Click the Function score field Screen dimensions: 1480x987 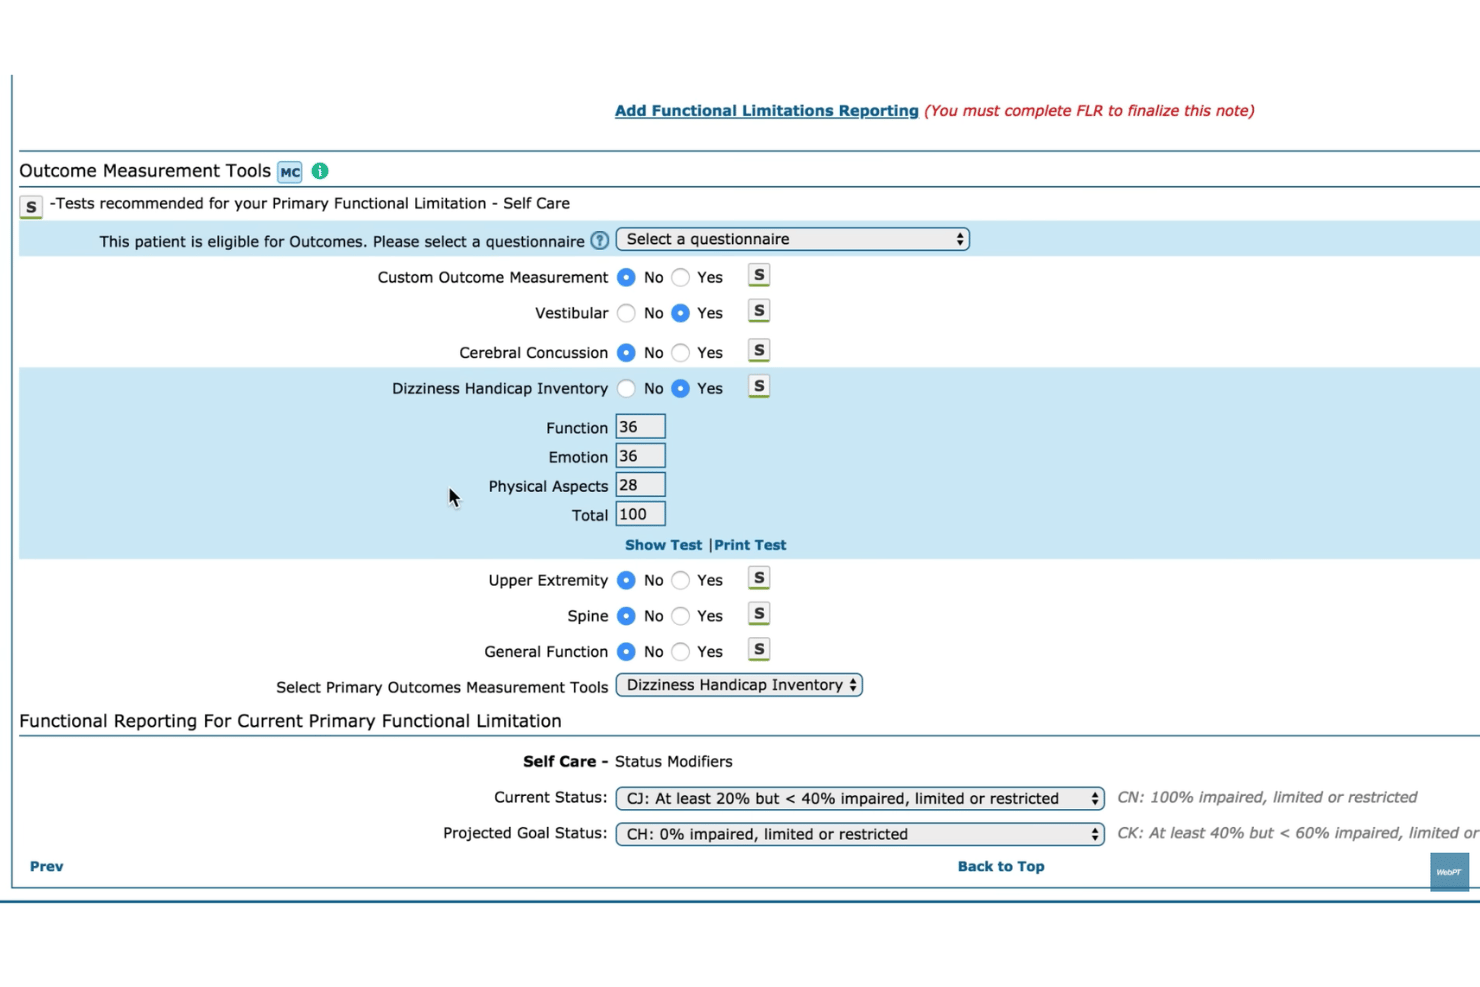click(640, 427)
